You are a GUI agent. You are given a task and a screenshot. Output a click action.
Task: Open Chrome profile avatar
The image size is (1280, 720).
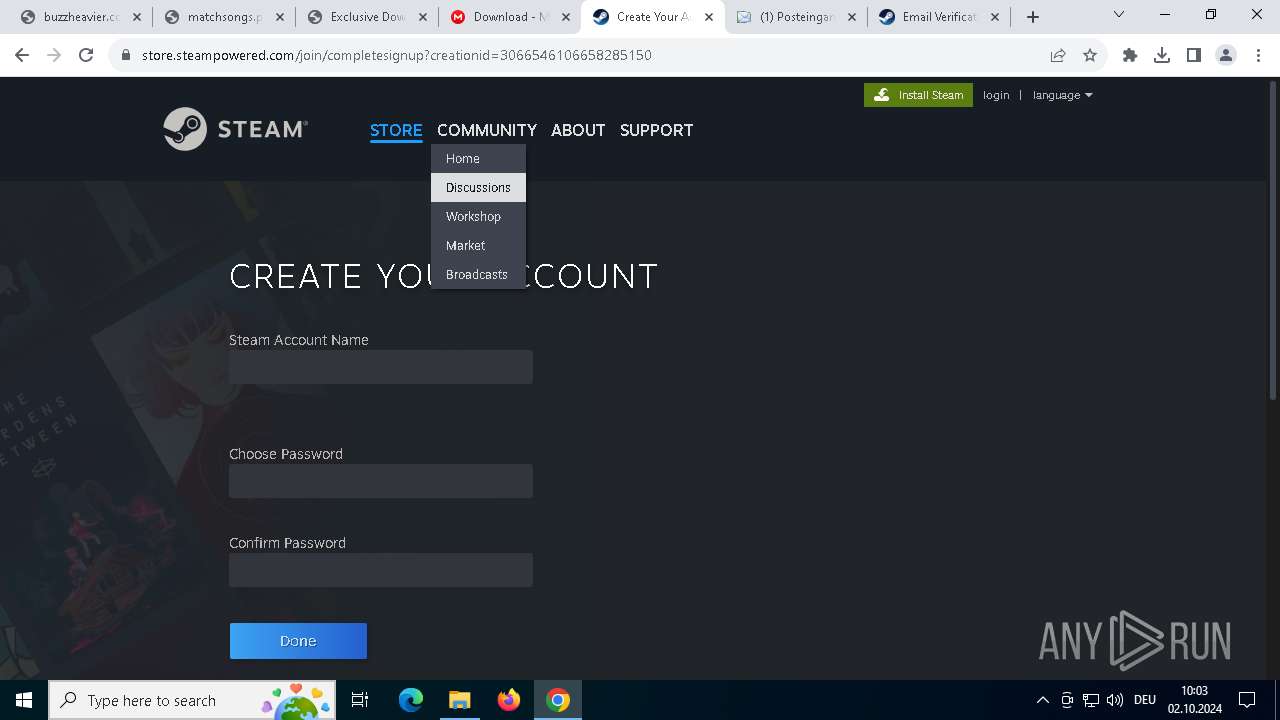click(x=1226, y=56)
